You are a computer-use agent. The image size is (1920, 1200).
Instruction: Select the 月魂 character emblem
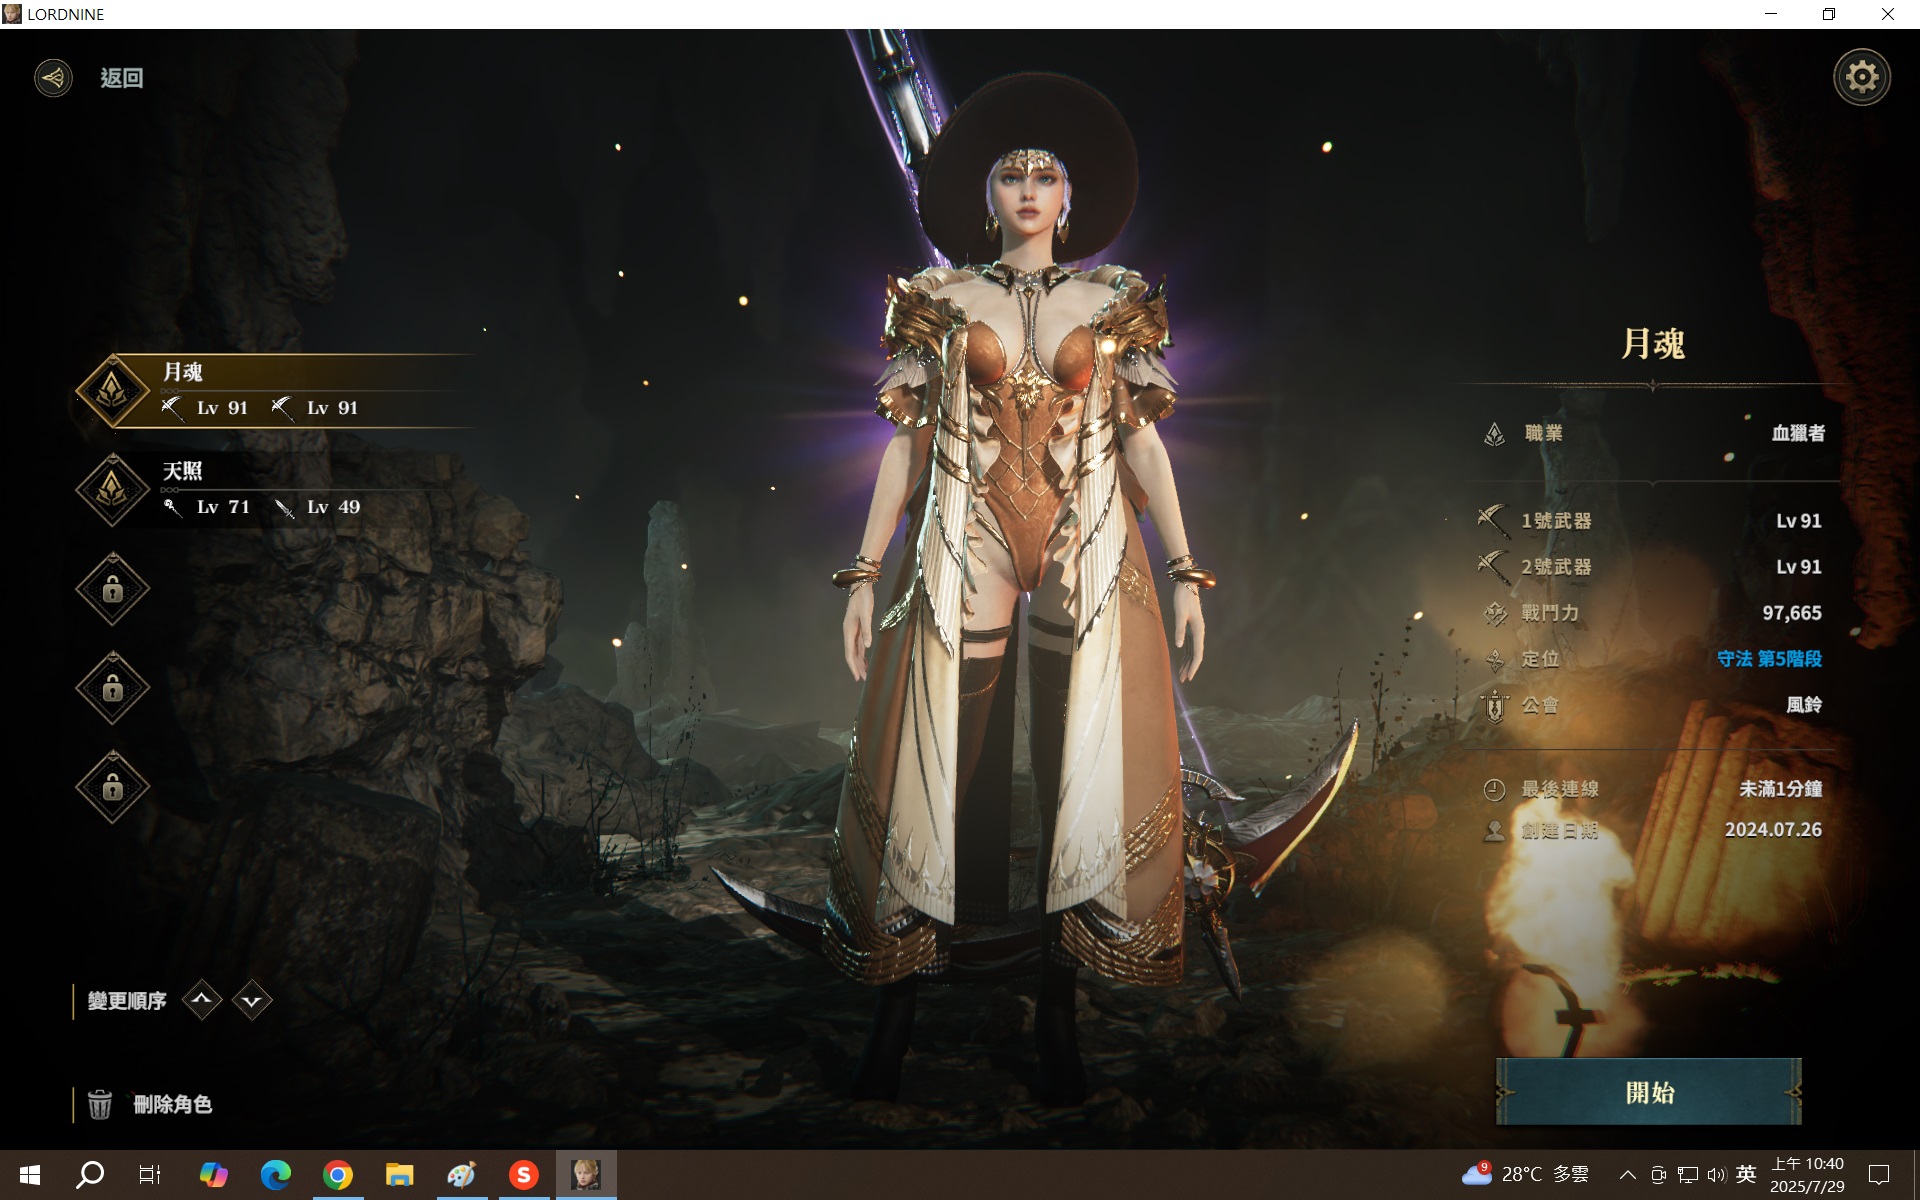click(x=112, y=391)
